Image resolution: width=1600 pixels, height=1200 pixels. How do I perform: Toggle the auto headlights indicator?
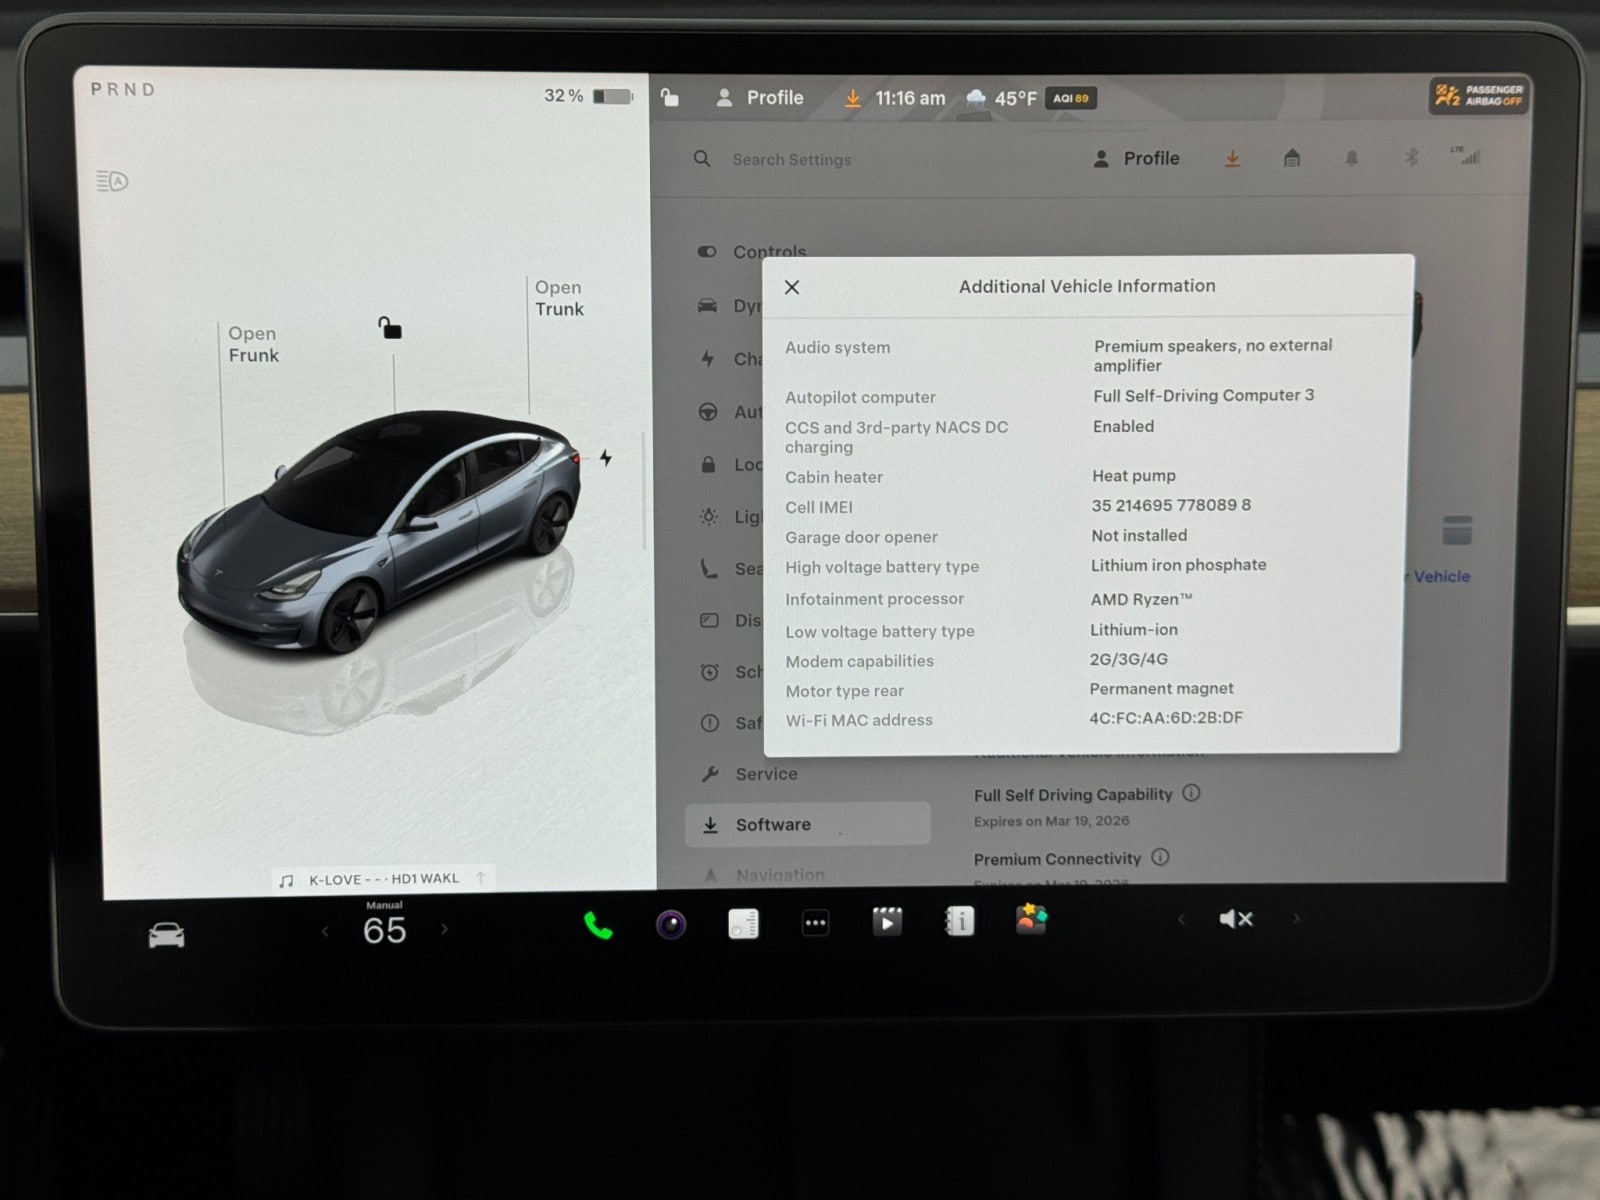(112, 181)
